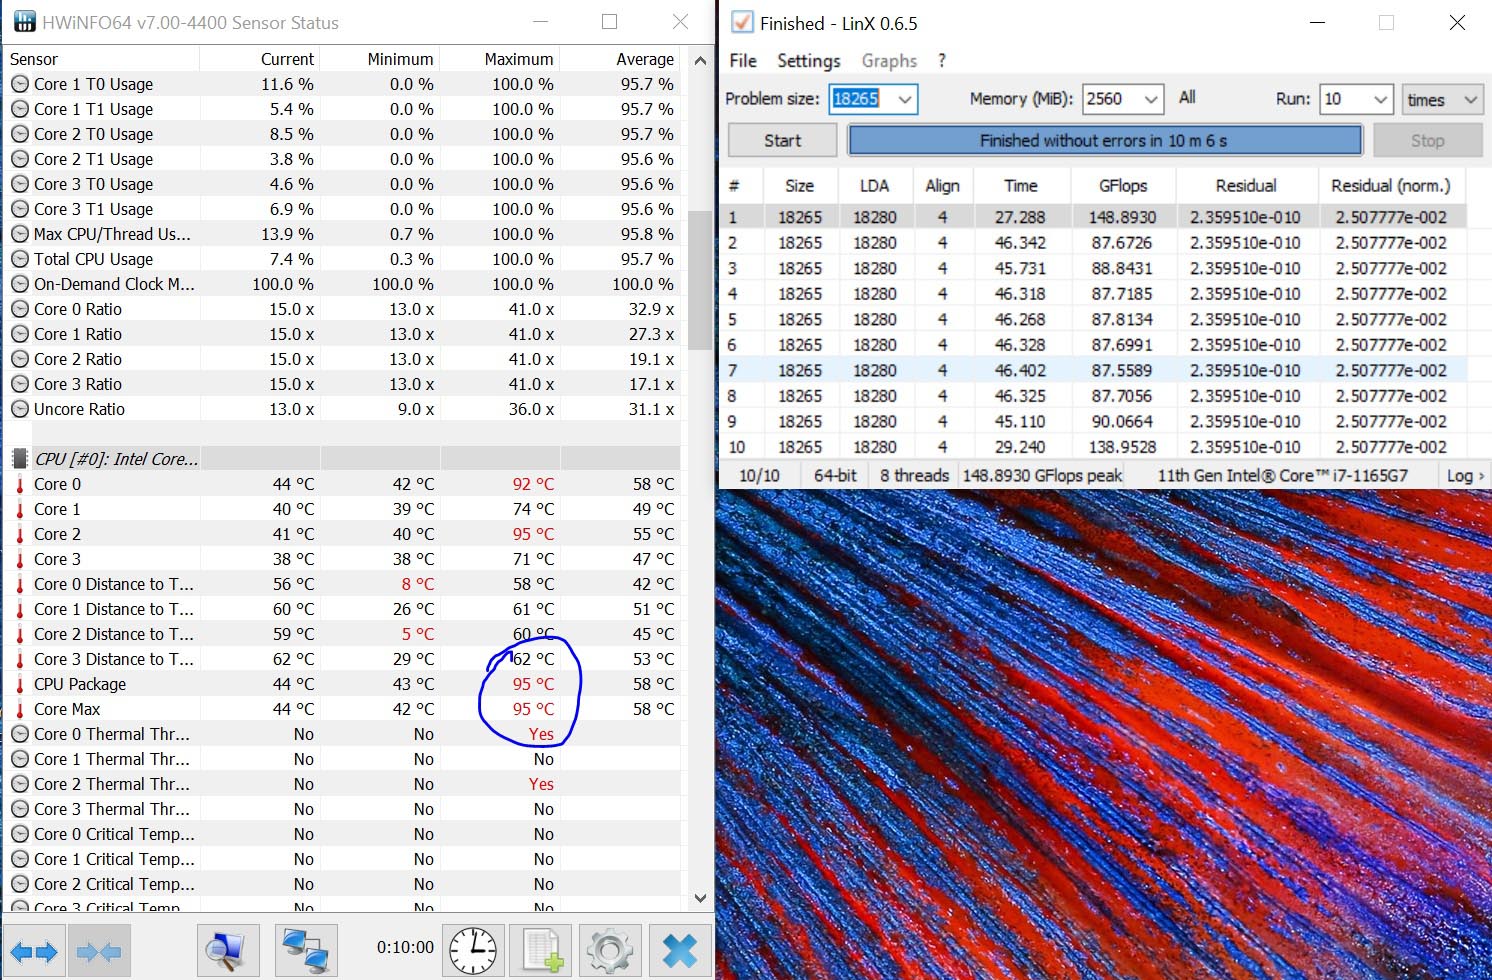Click the networked monitors remote icon

pyautogui.click(x=306, y=949)
